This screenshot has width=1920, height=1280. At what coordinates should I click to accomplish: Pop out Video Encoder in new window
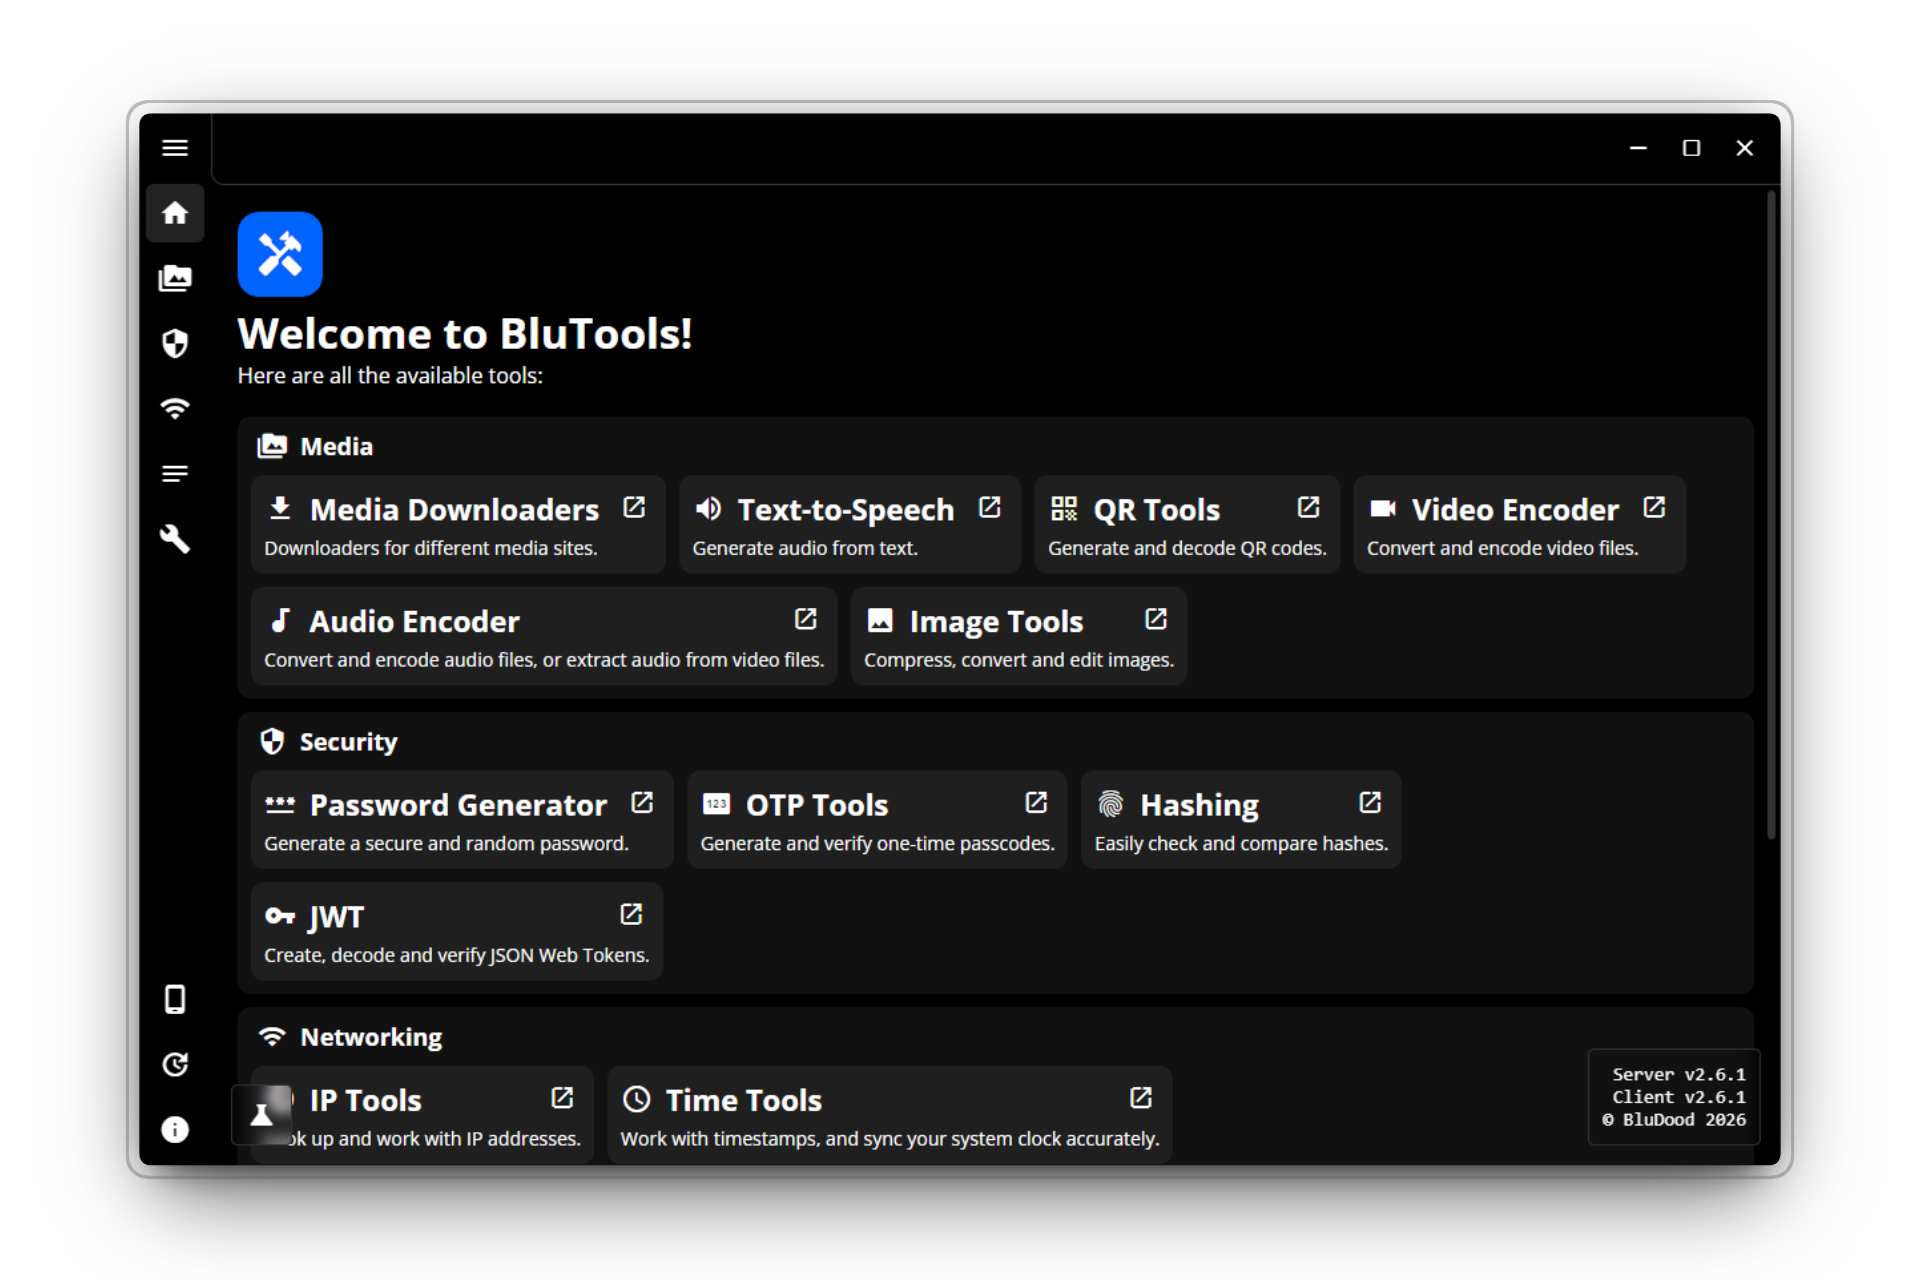pos(1654,507)
